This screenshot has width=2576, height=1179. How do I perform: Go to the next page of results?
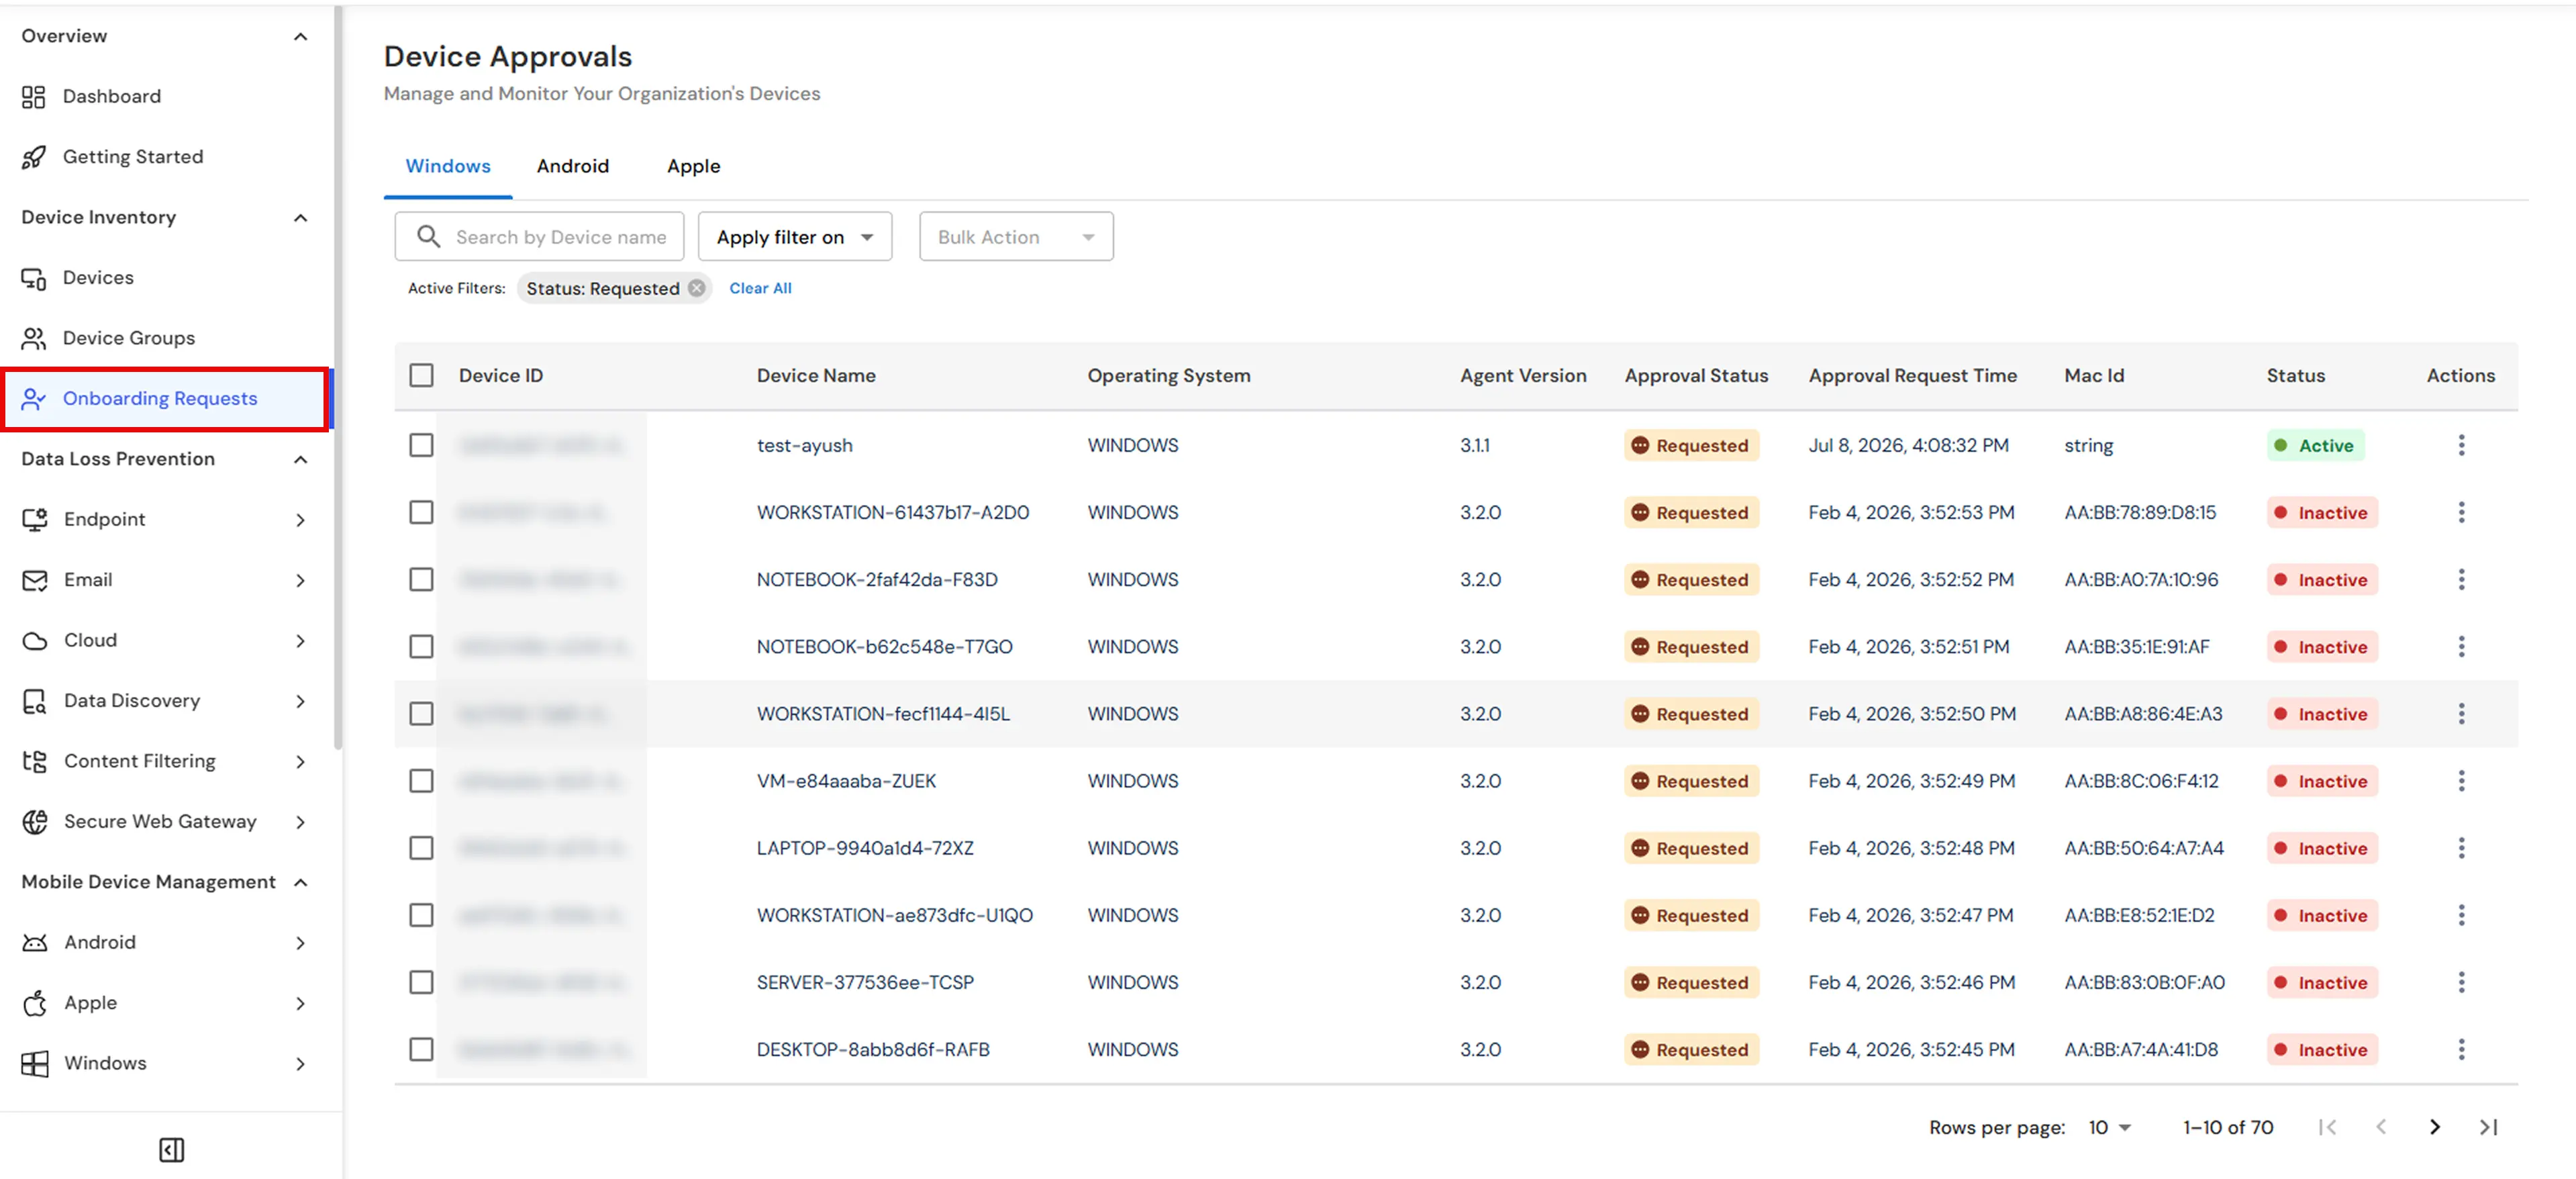point(2434,1127)
